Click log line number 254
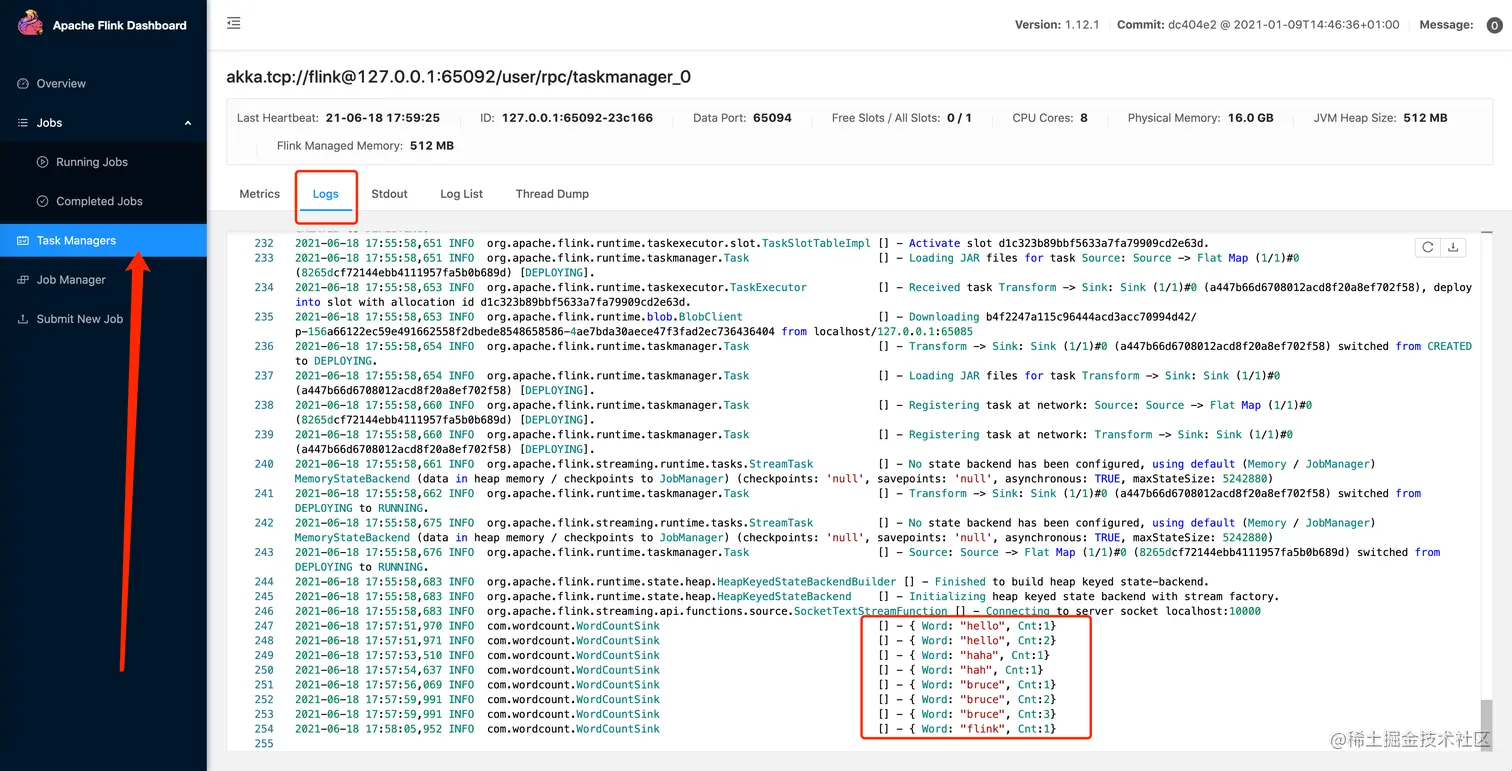This screenshot has height=771, width=1512. pyautogui.click(x=264, y=729)
